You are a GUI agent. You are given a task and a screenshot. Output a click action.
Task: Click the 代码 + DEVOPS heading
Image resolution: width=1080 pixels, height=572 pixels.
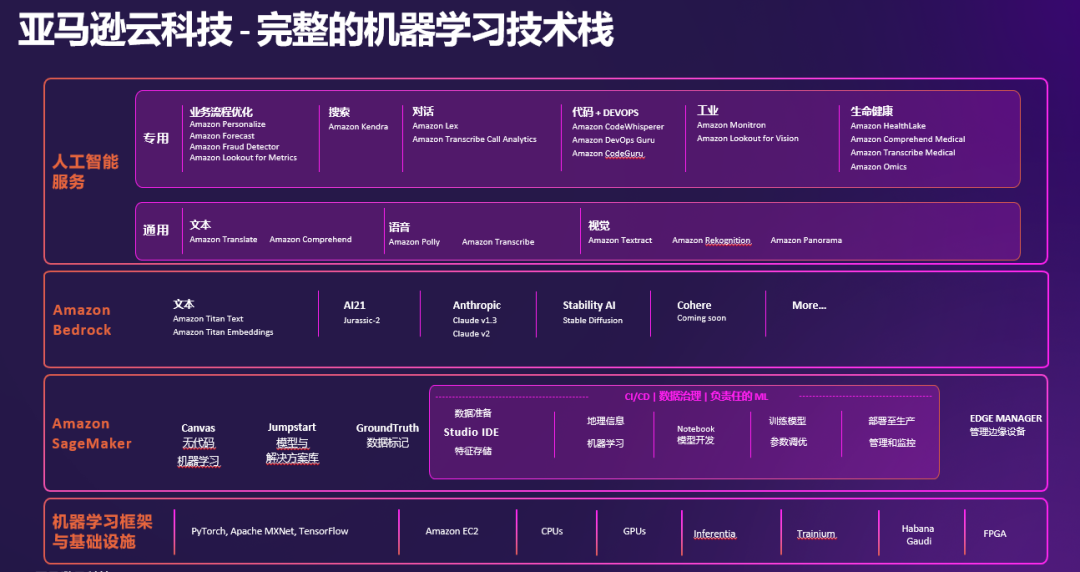605,112
